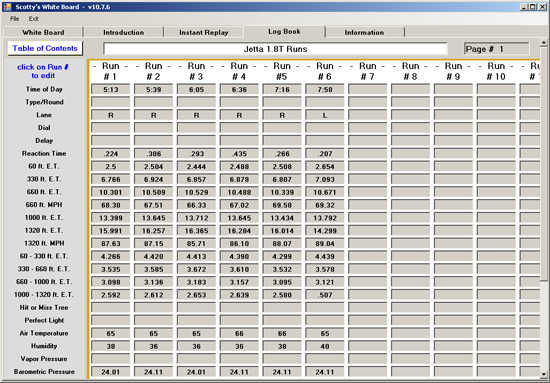The height and width of the screenshot is (383, 550).
Task: Click Run # 10 header to edit
Action: tap(496, 71)
